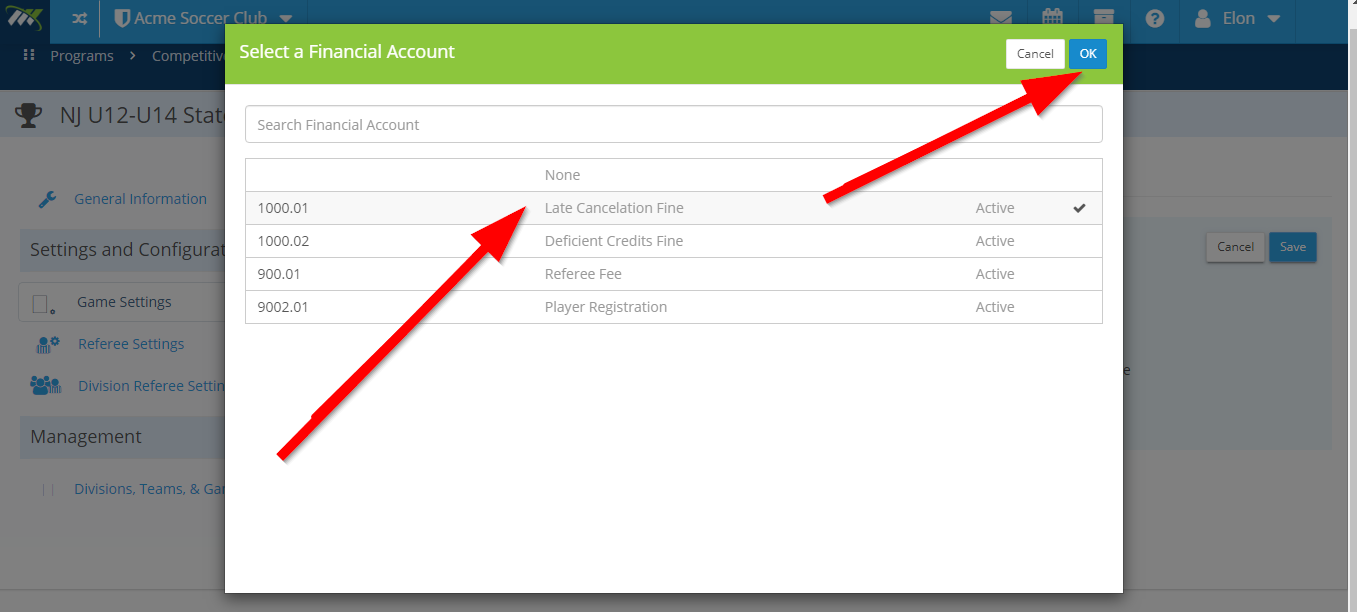
Task: Click the wrench icon for General Information
Action: (47, 199)
